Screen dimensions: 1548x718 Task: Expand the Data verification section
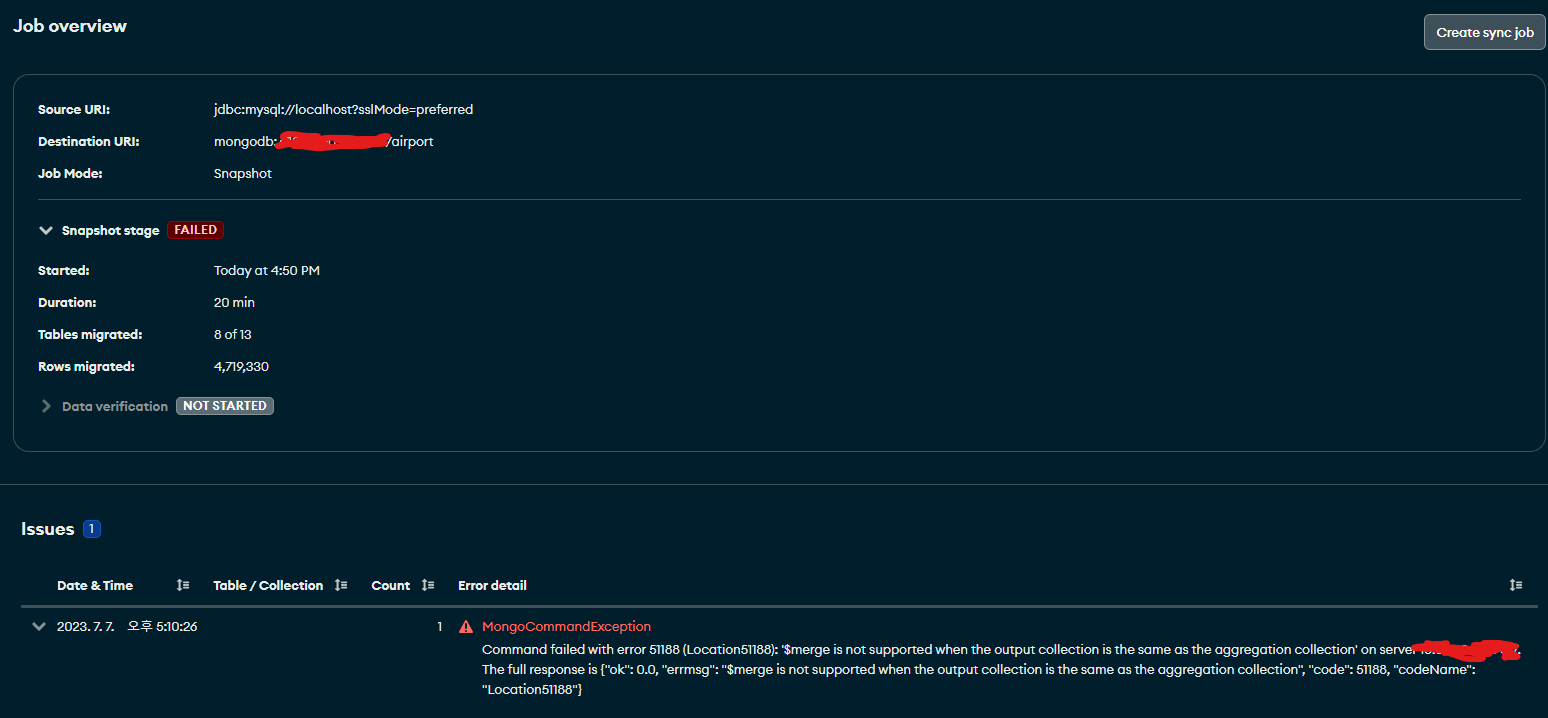pyautogui.click(x=45, y=406)
